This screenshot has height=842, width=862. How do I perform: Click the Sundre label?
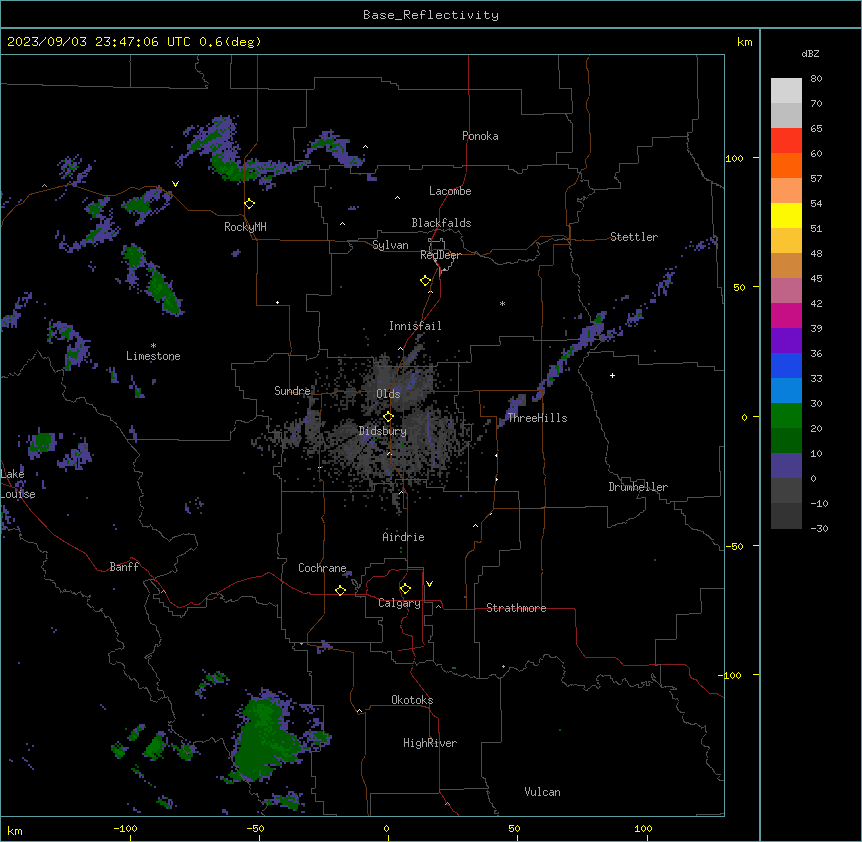point(292,391)
